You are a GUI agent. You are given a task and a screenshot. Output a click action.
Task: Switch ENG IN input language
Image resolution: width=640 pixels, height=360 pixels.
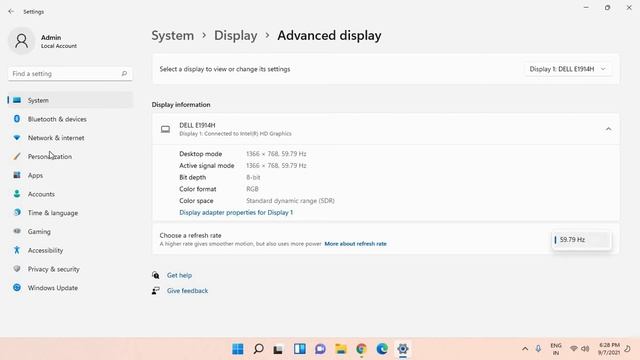[556, 349]
